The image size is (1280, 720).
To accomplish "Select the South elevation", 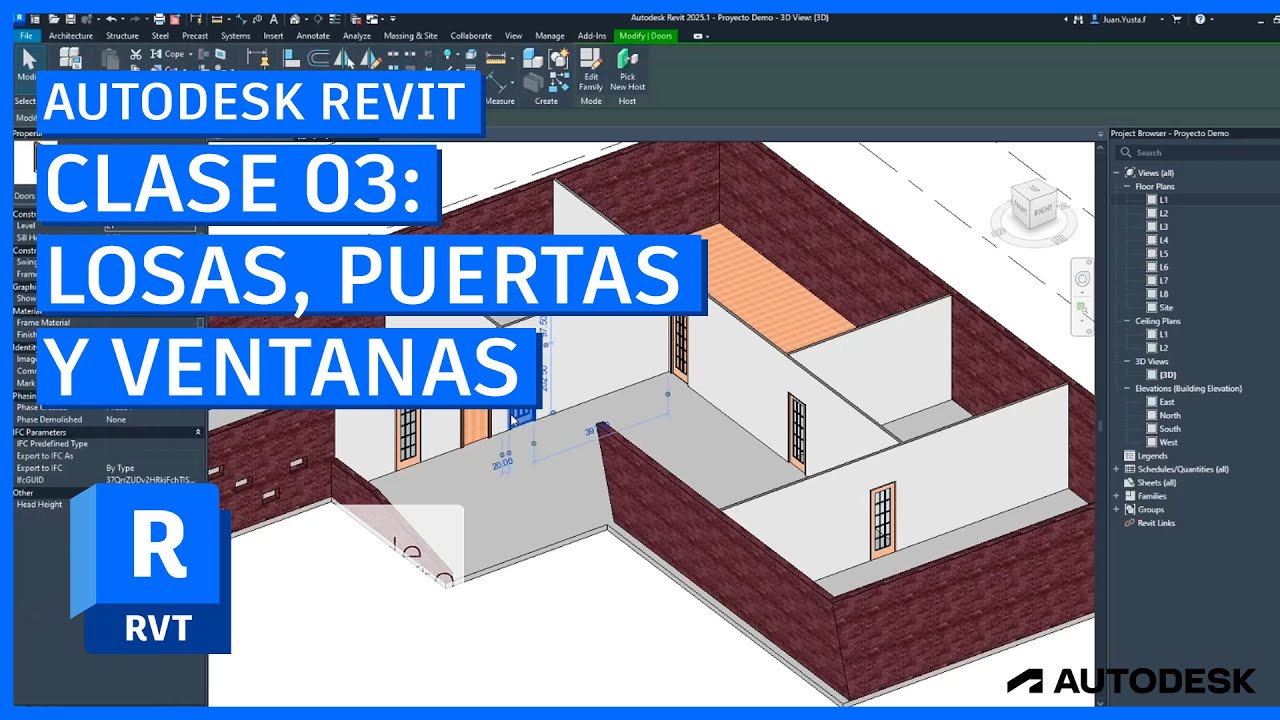I will tap(1169, 429).
